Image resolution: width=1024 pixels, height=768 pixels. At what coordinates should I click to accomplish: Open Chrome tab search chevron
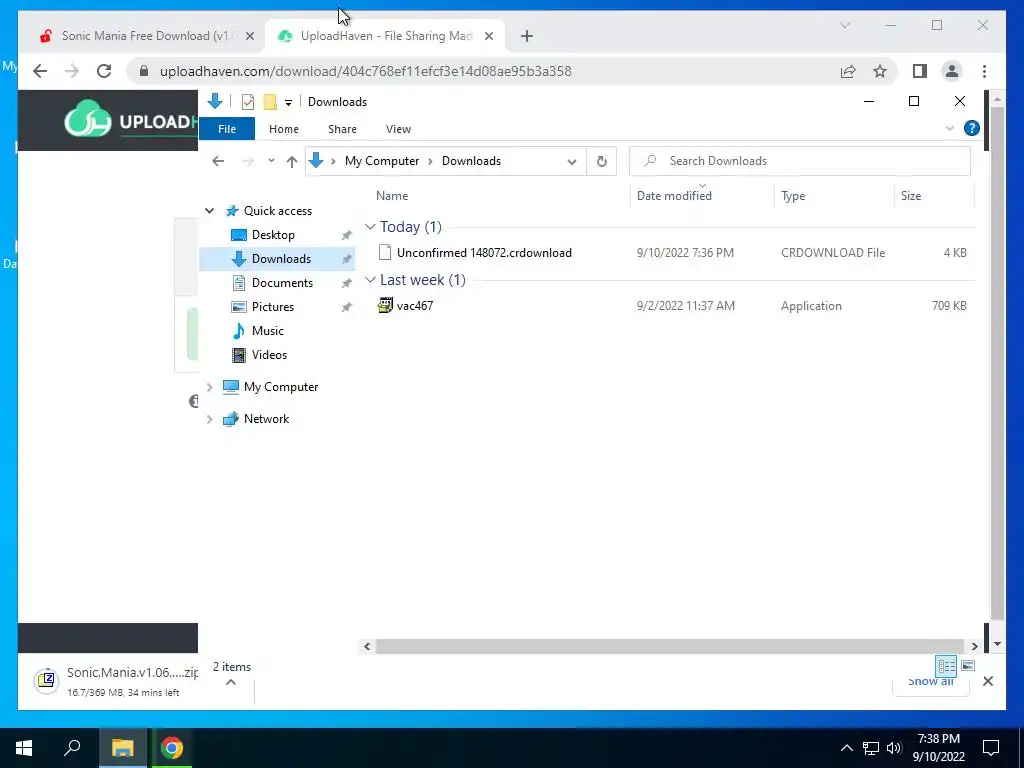(845, 25)
